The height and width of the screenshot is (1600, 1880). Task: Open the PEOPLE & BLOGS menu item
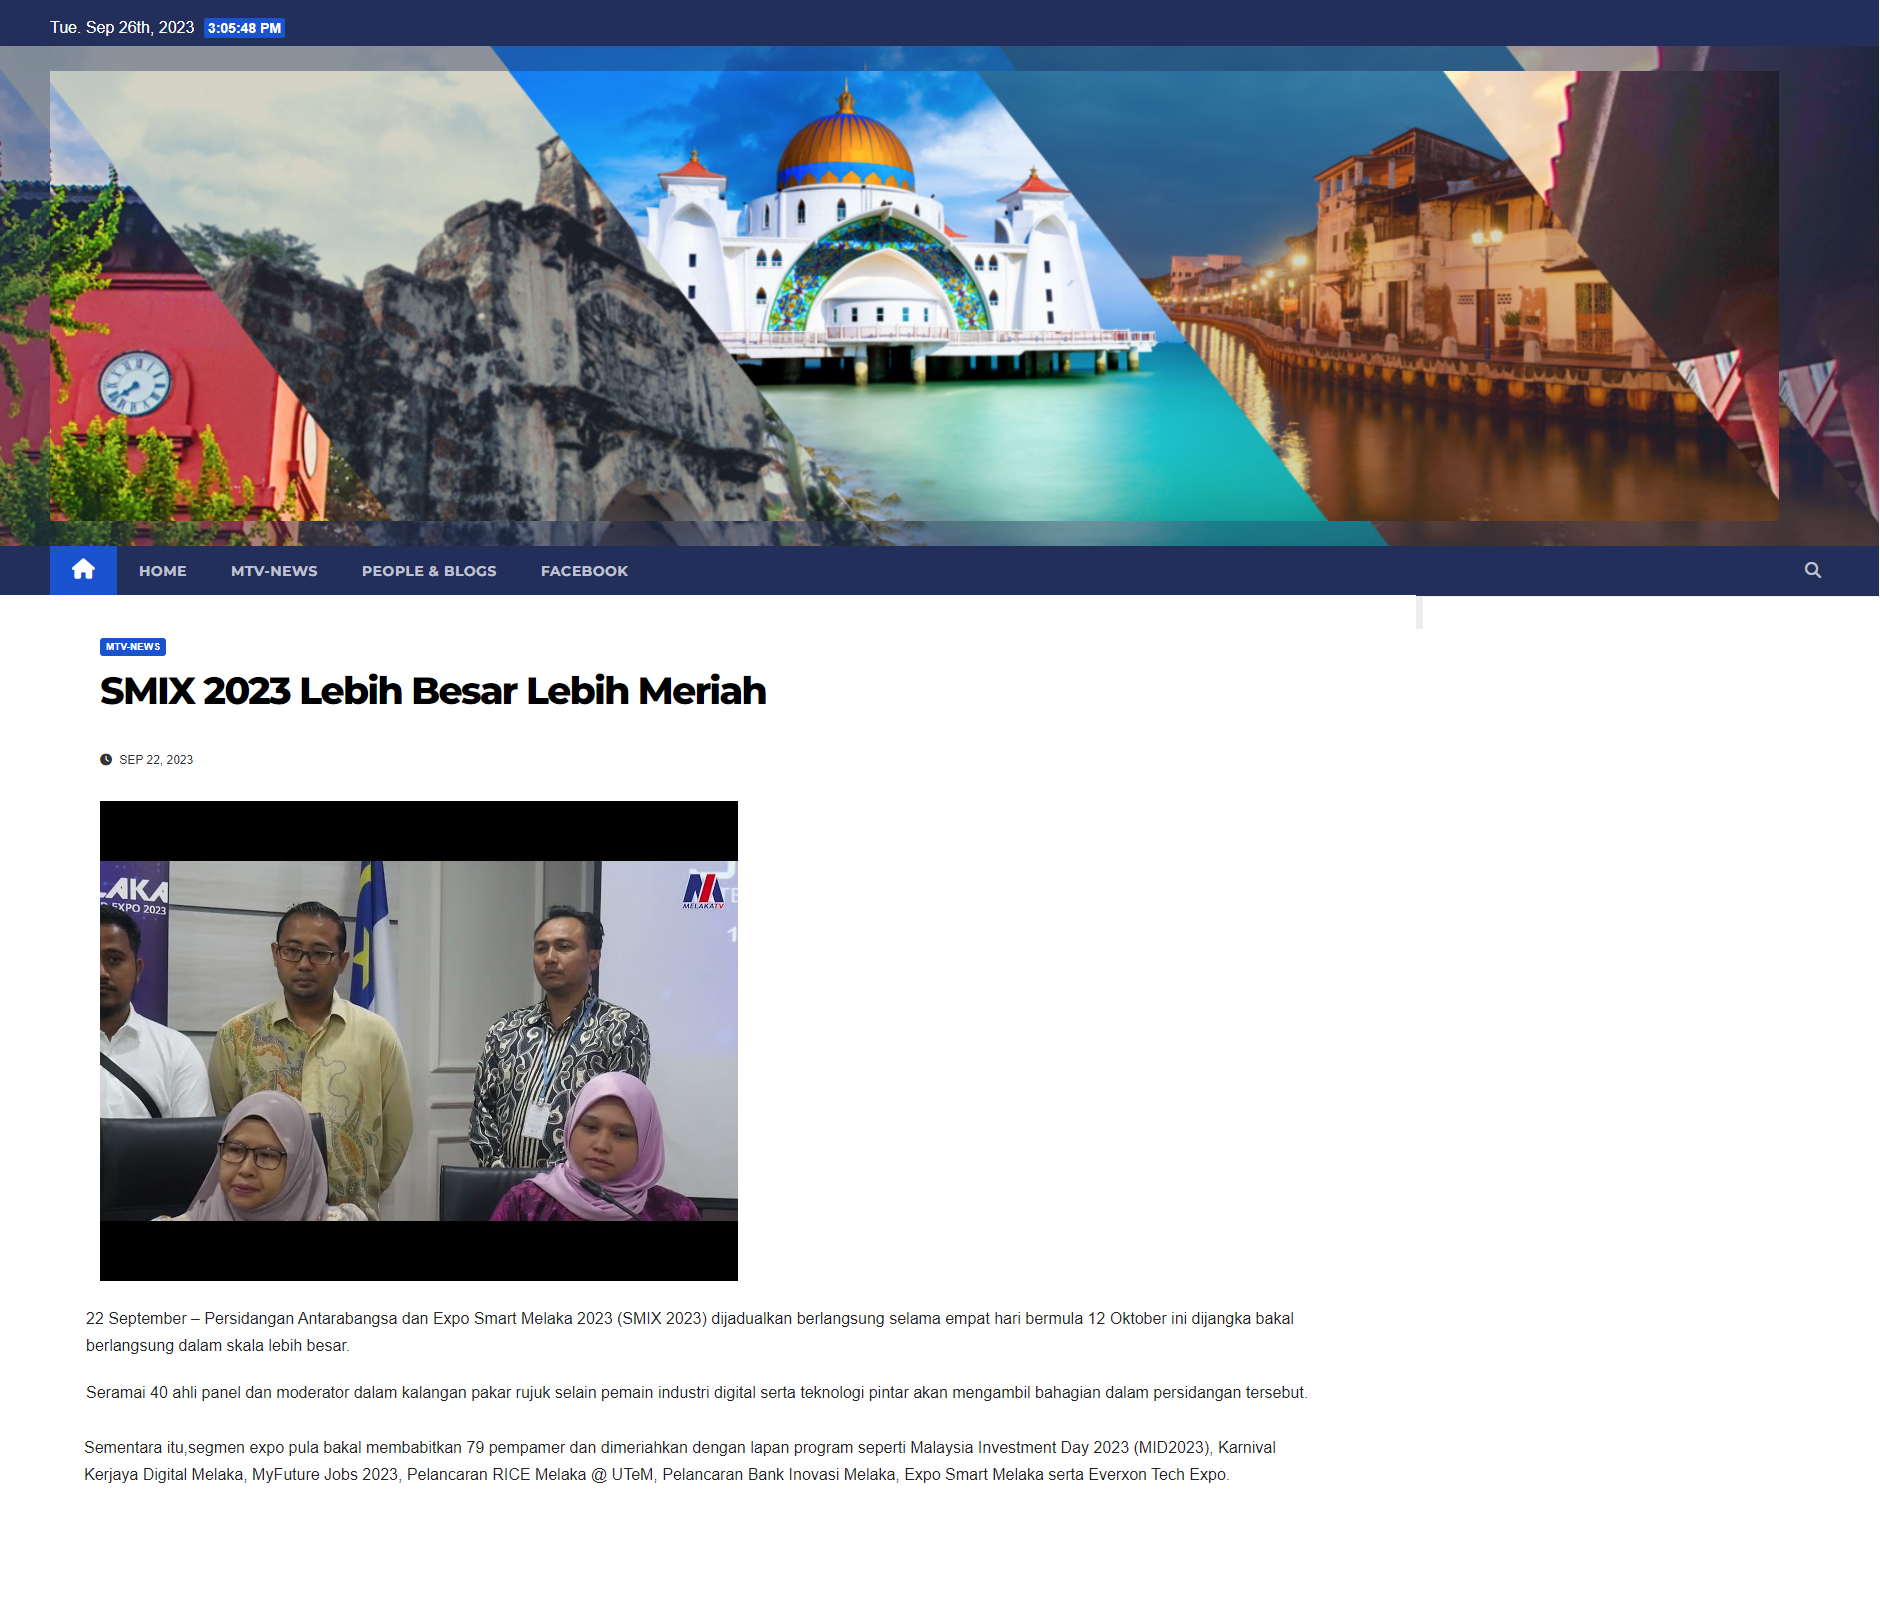tap(429, 571)
